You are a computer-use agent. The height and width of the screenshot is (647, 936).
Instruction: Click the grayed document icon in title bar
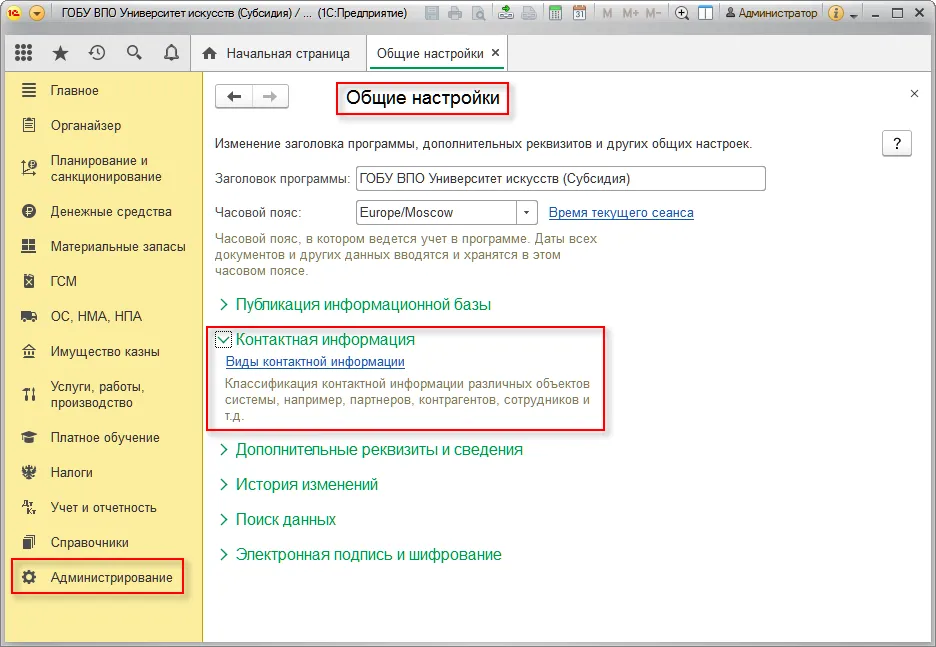pyautogui.click(x=529, y=13)
